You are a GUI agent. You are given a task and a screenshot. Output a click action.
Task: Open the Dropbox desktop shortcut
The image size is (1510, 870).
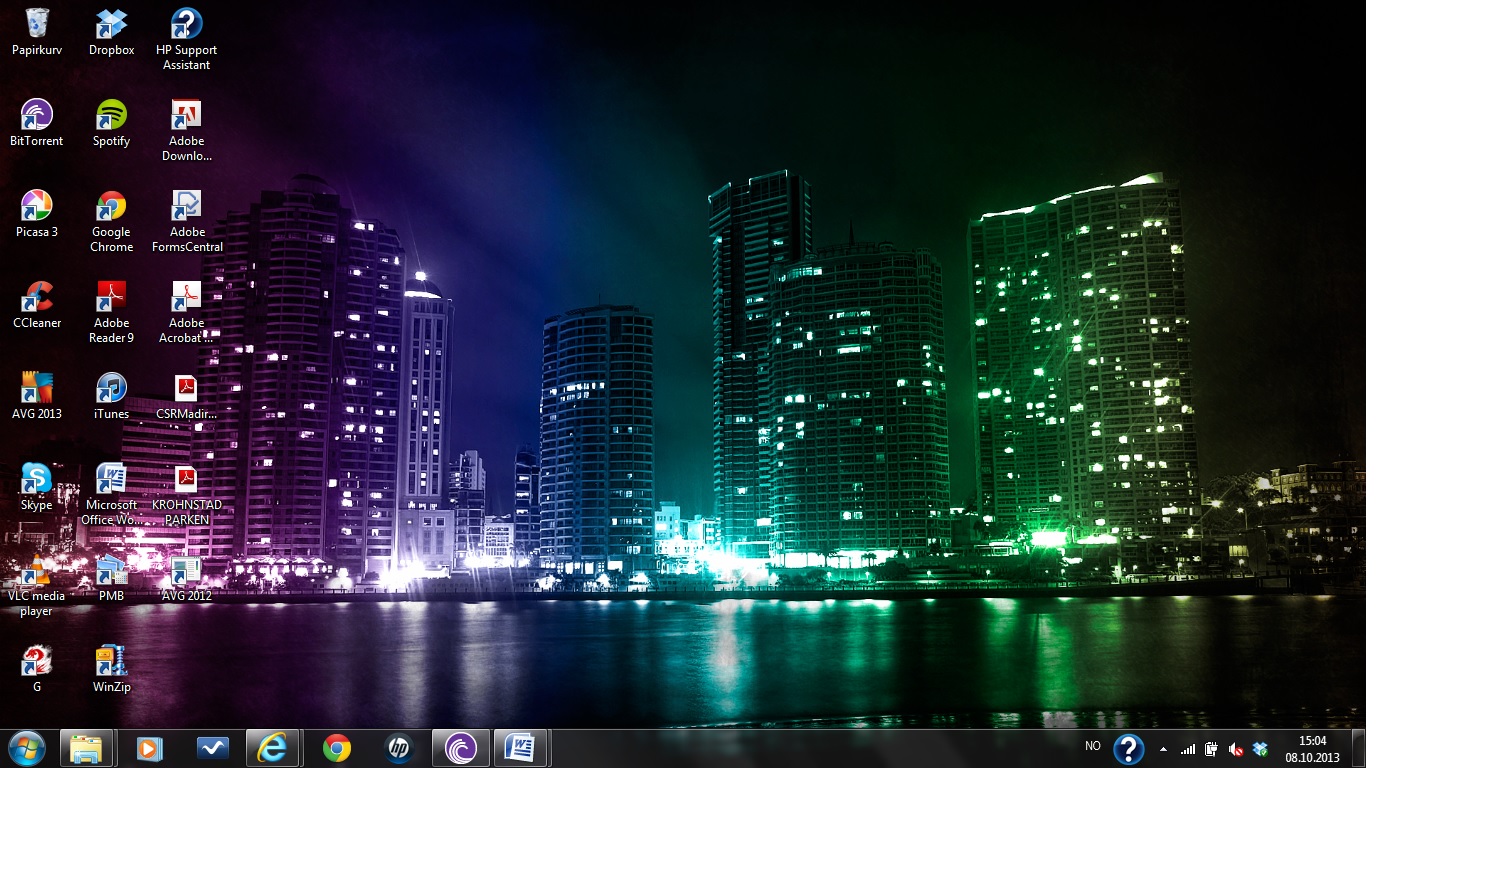click(x=111, y=32)
